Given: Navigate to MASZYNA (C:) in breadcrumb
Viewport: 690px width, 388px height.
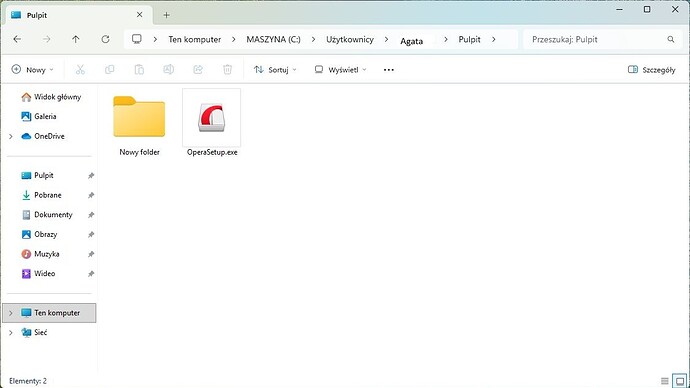Looking at the screenshot, I should pos(273,39).
